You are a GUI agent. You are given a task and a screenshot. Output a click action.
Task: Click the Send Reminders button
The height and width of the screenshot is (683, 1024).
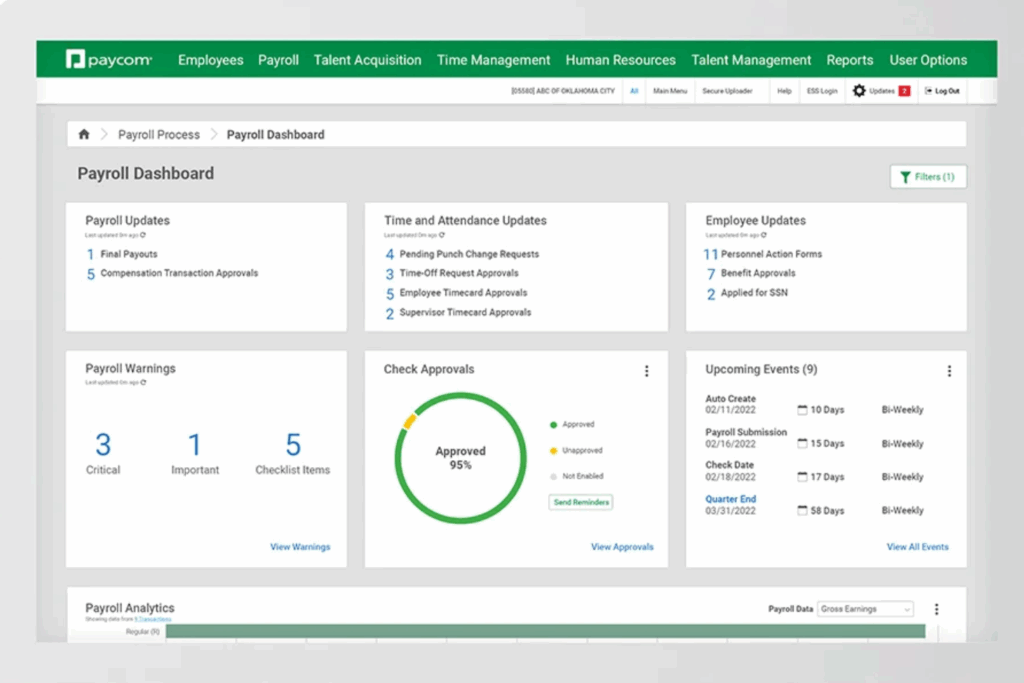[581, 502]
